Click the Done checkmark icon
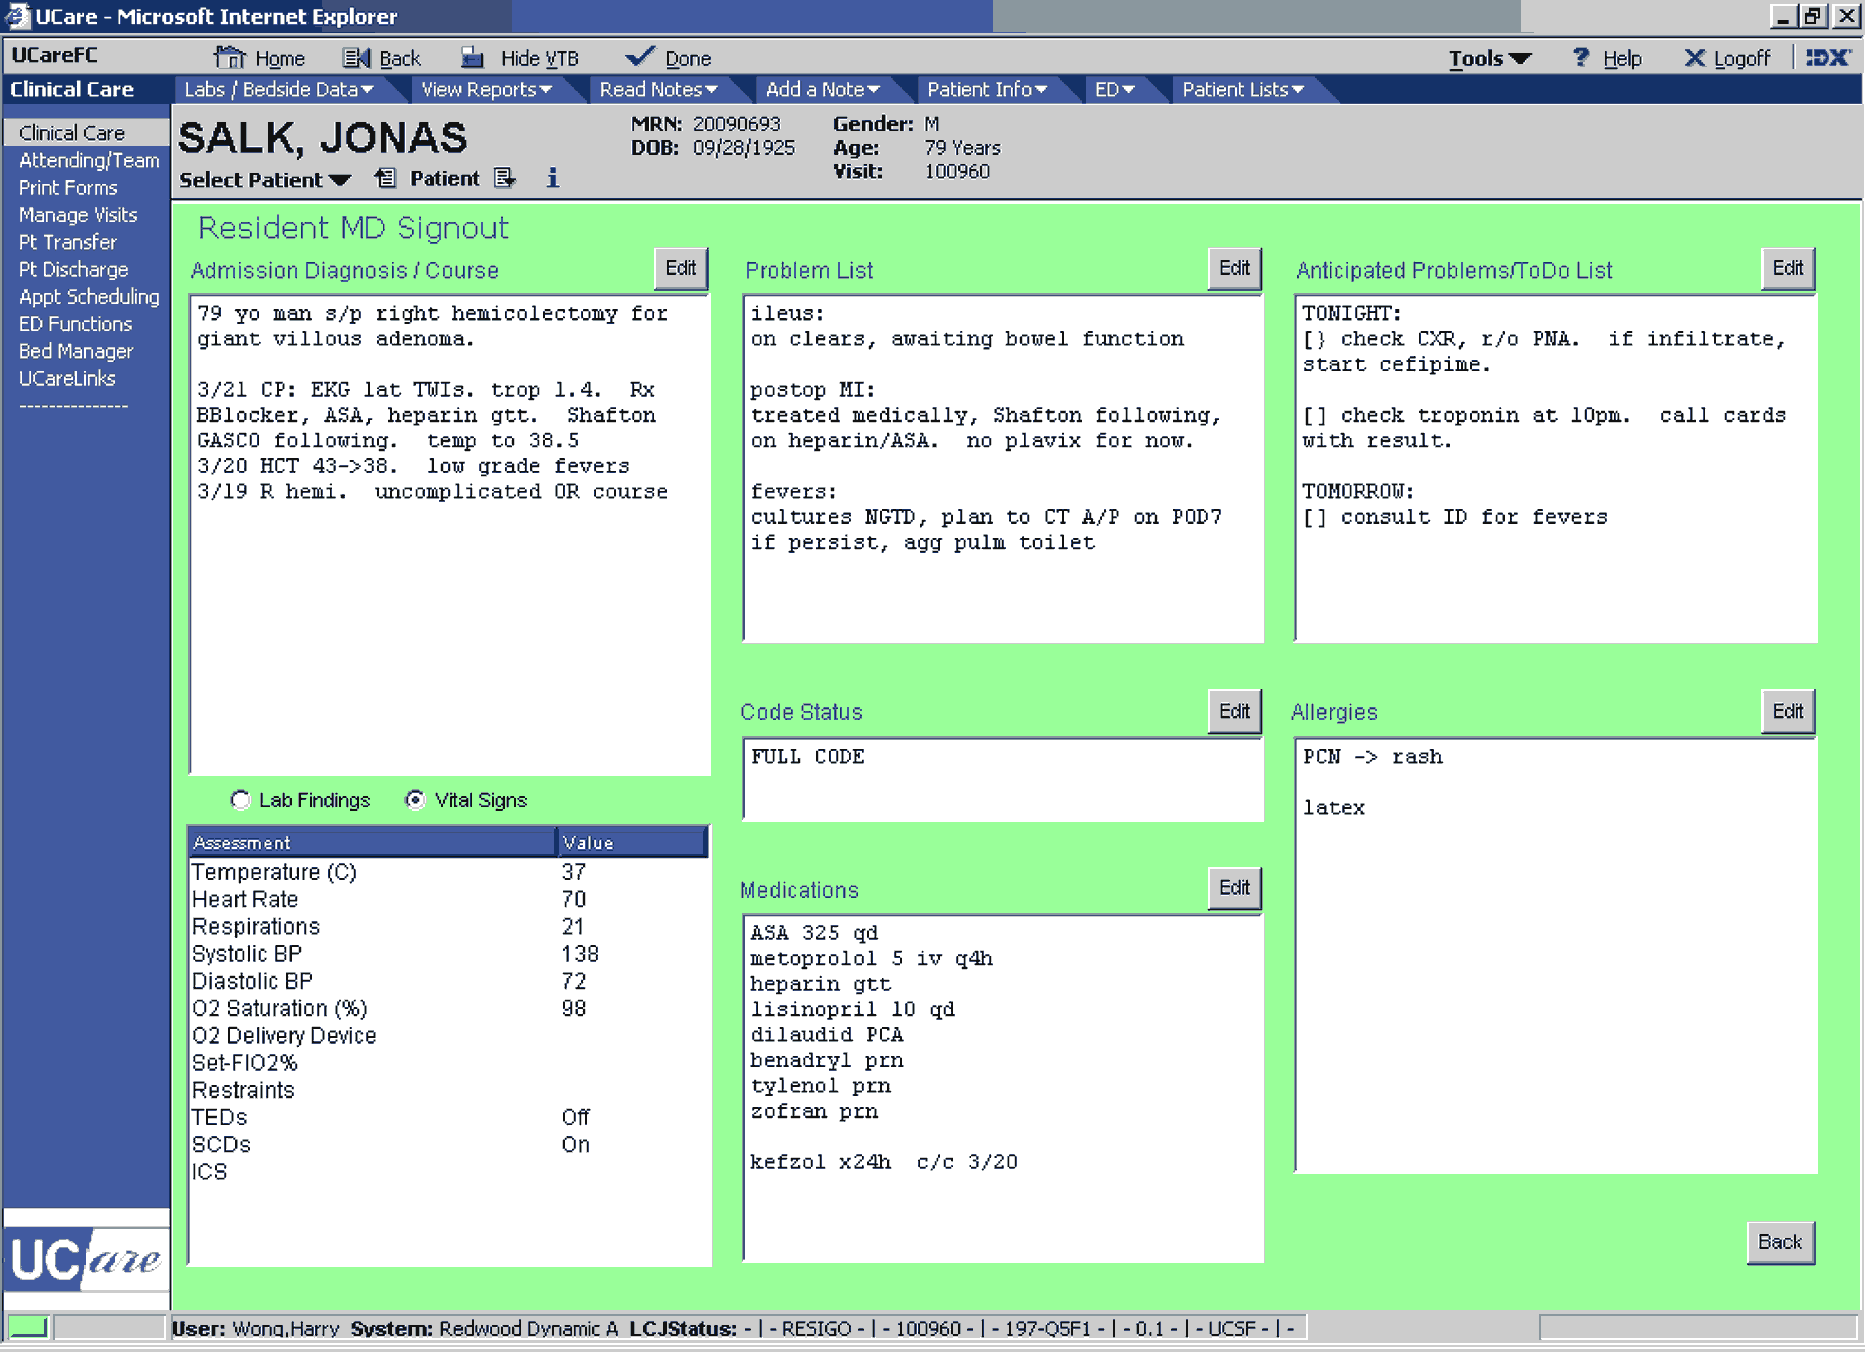 639,57
